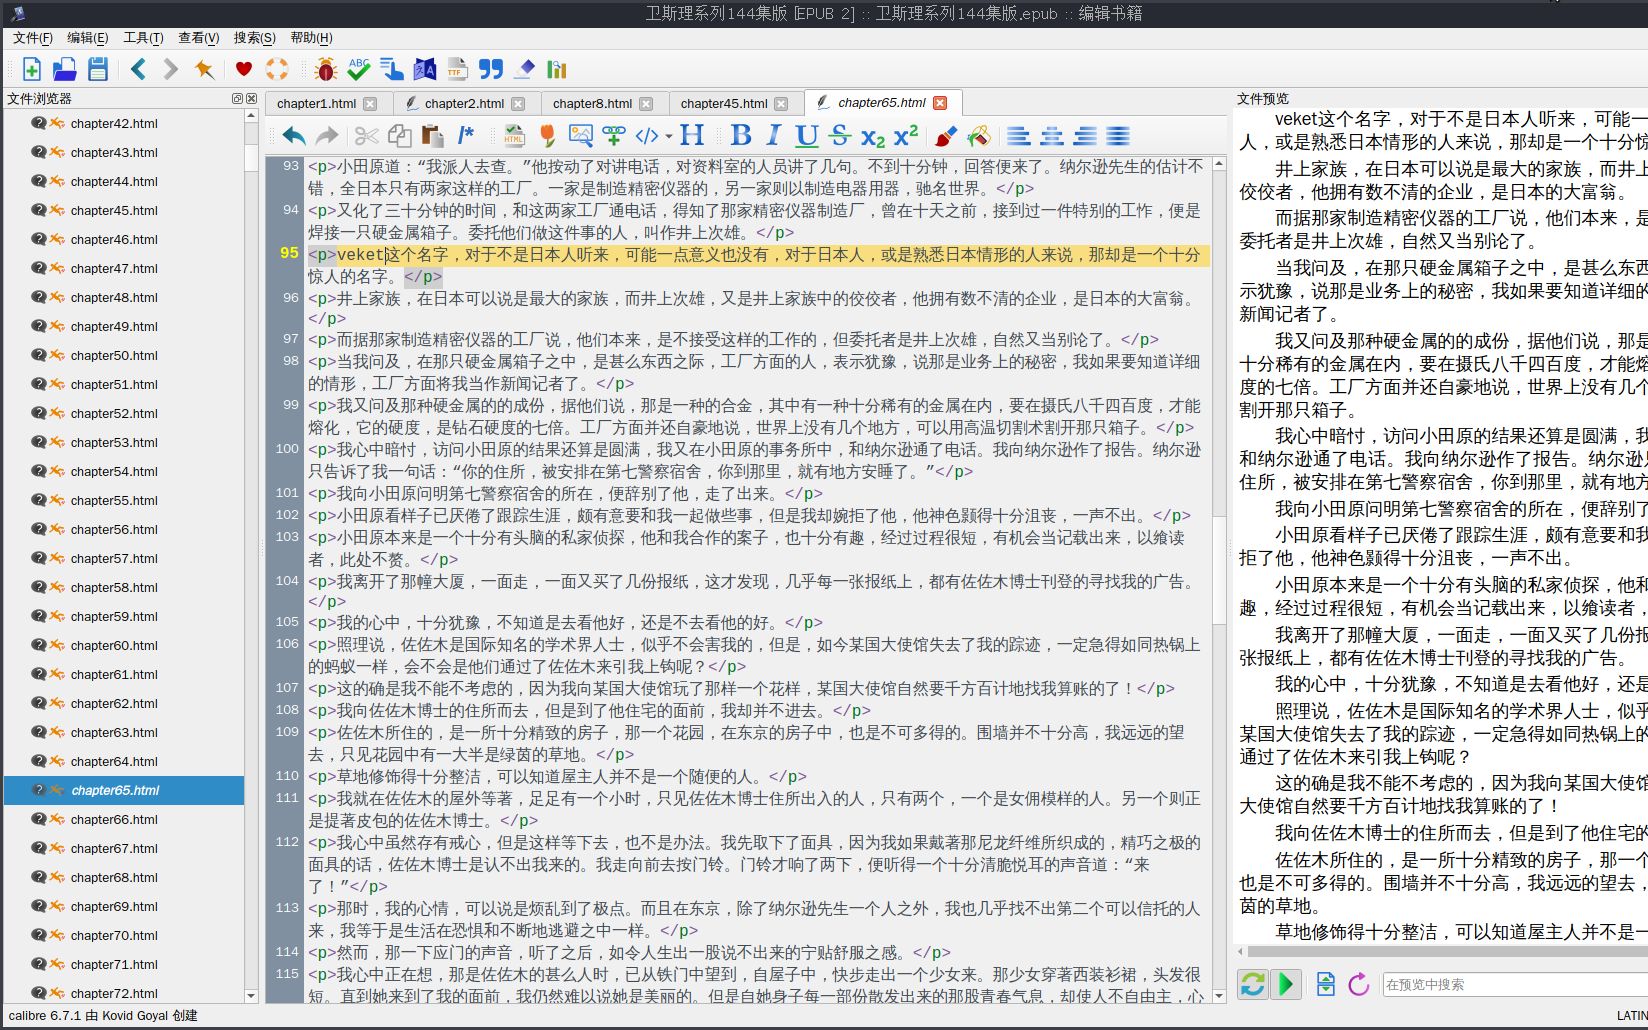Underline the selected text

(806, 135)
